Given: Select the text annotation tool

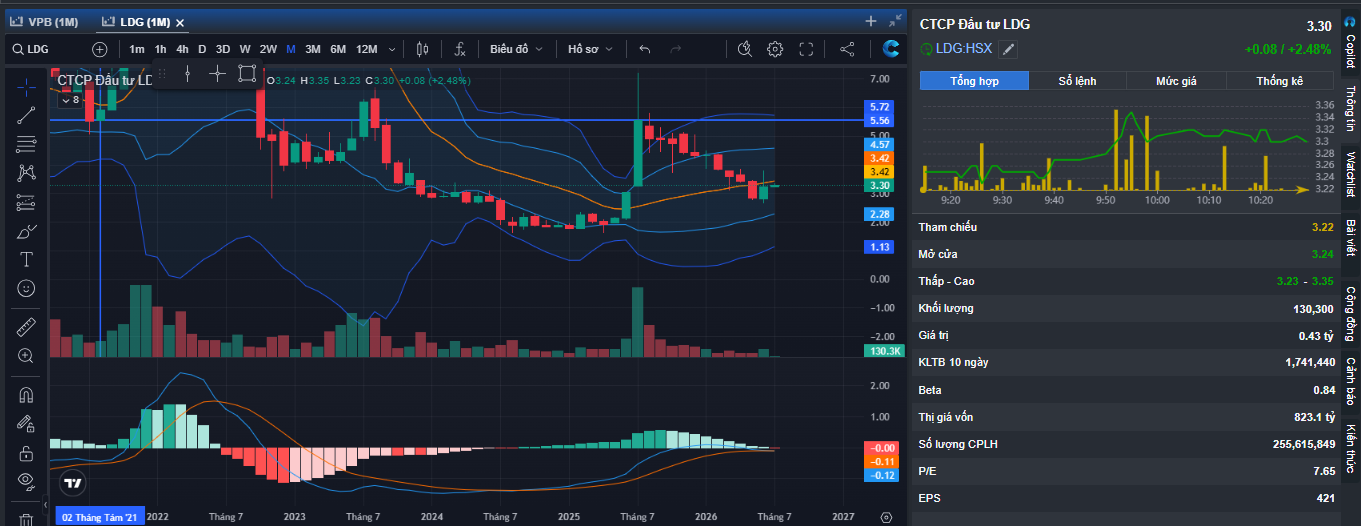Looking at the screenshot, I should (x=26, y=259).
